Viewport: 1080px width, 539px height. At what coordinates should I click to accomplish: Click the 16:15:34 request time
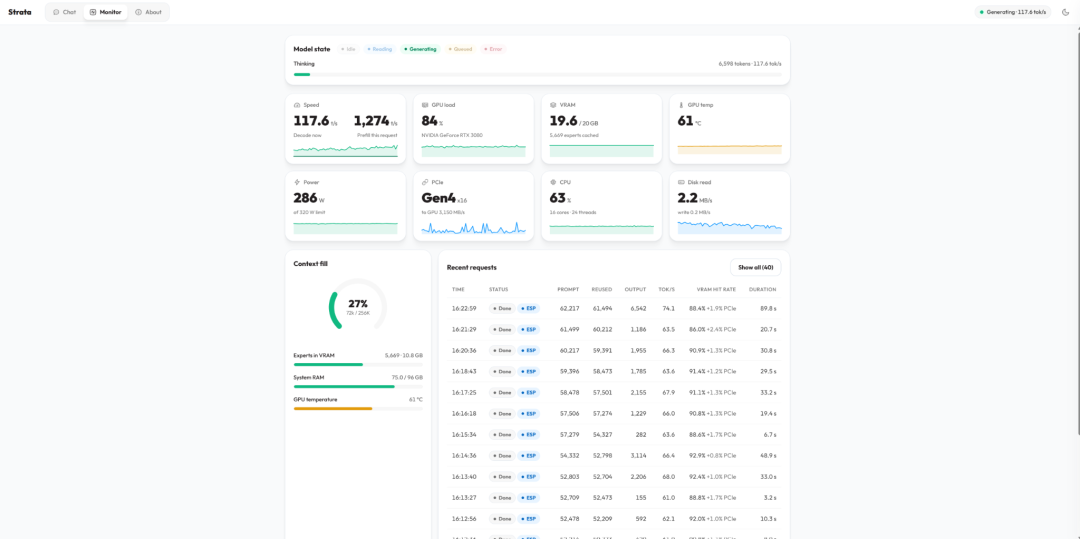[464, 434]
